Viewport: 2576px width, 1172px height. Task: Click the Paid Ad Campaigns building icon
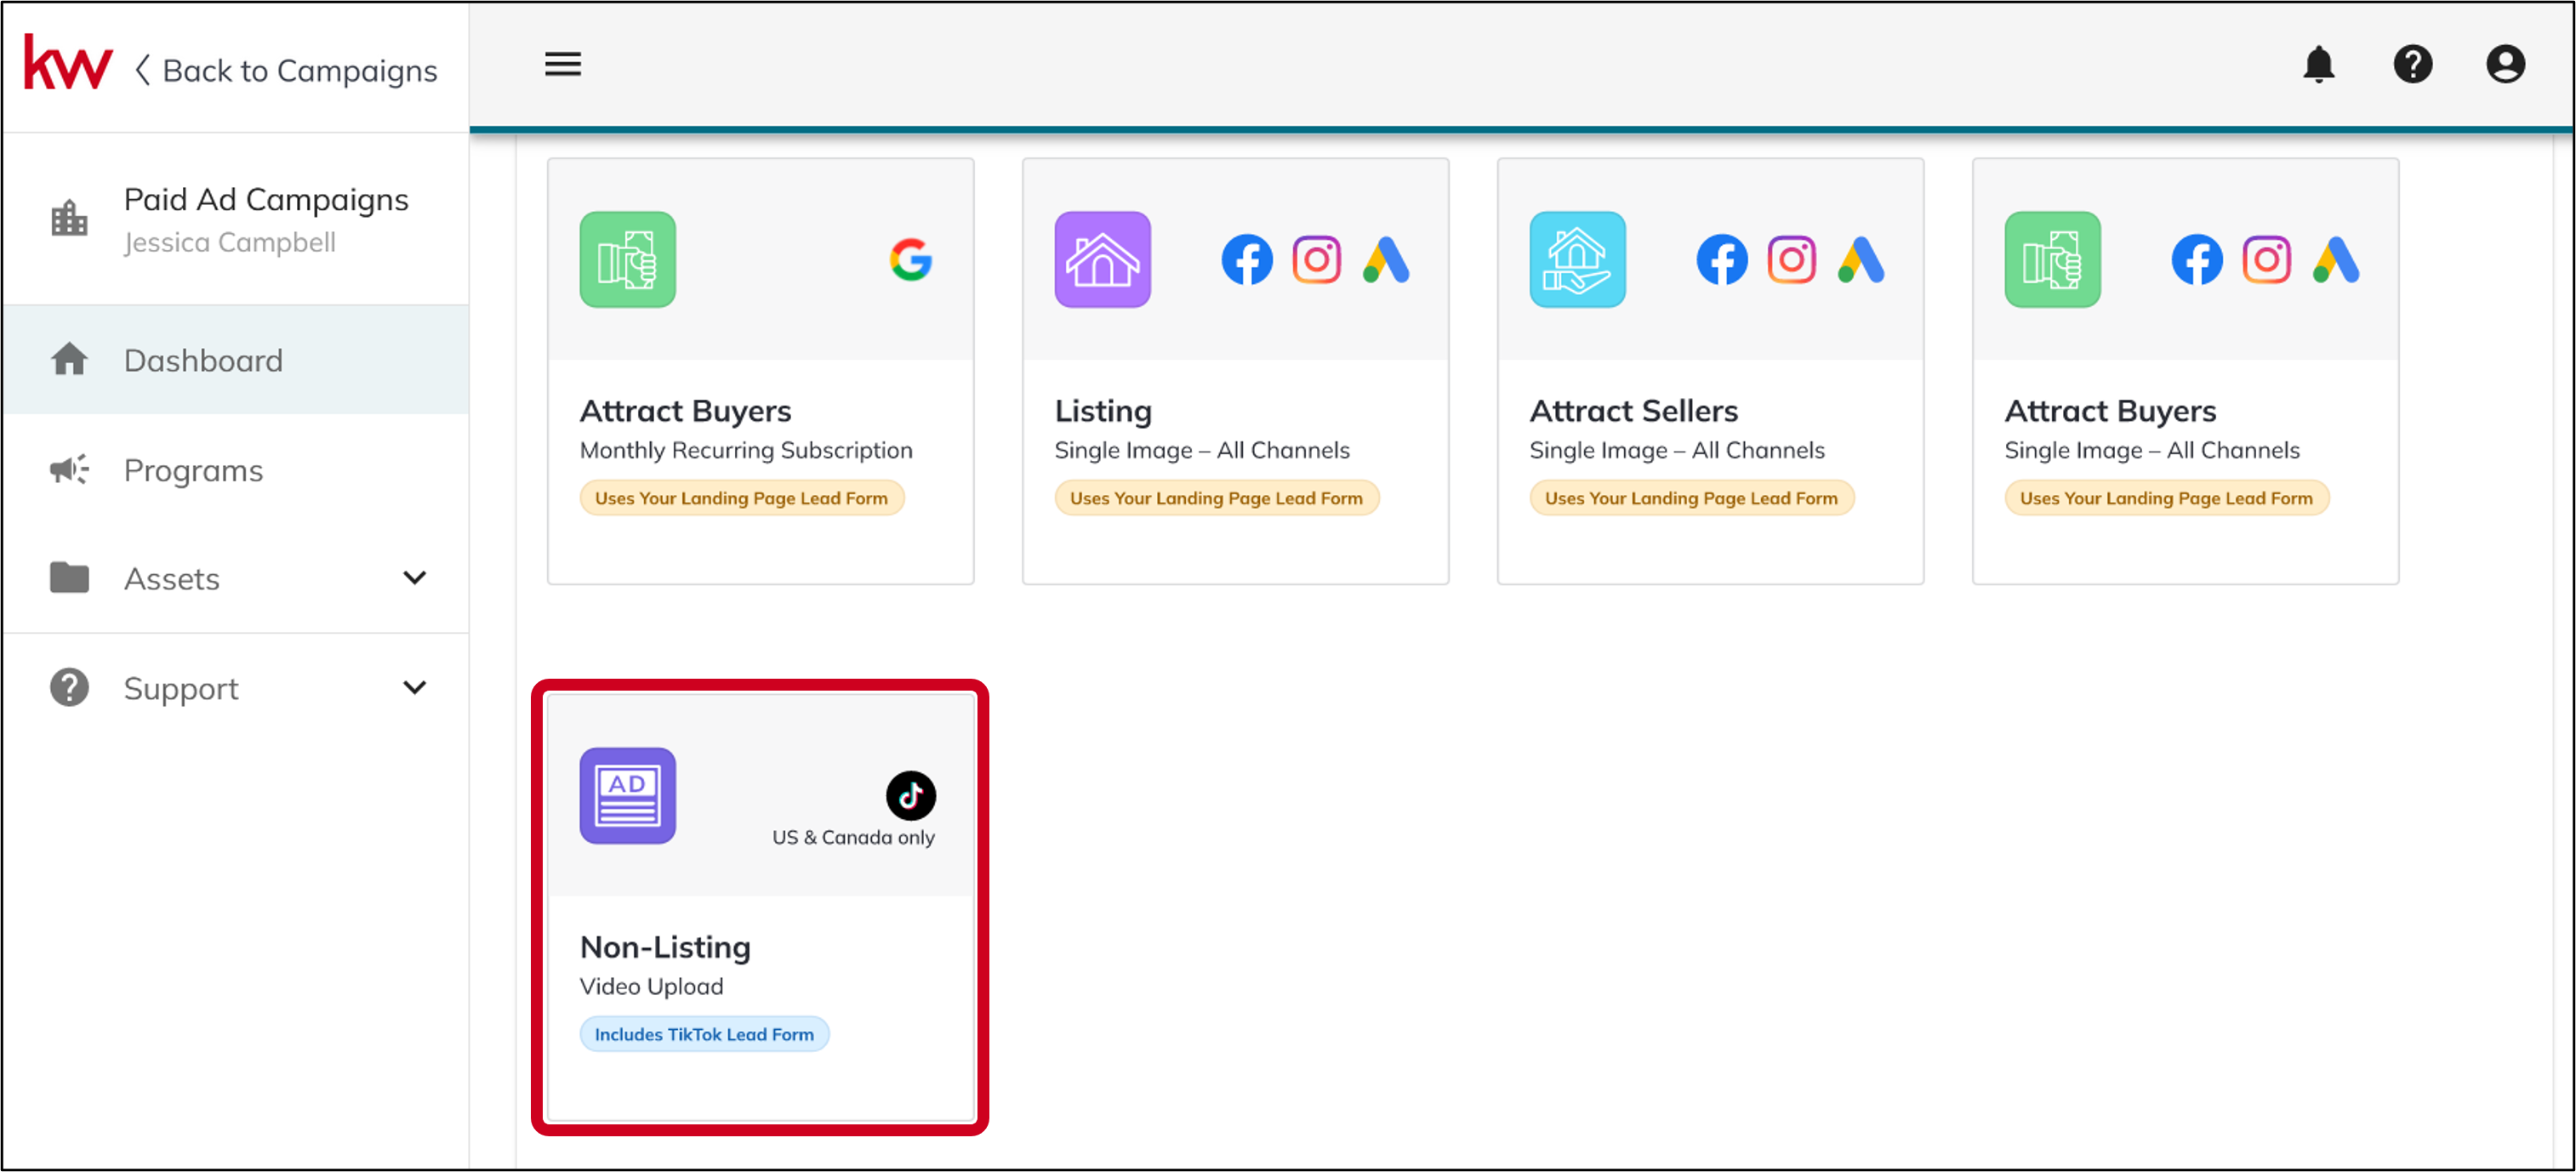(69, 218)
